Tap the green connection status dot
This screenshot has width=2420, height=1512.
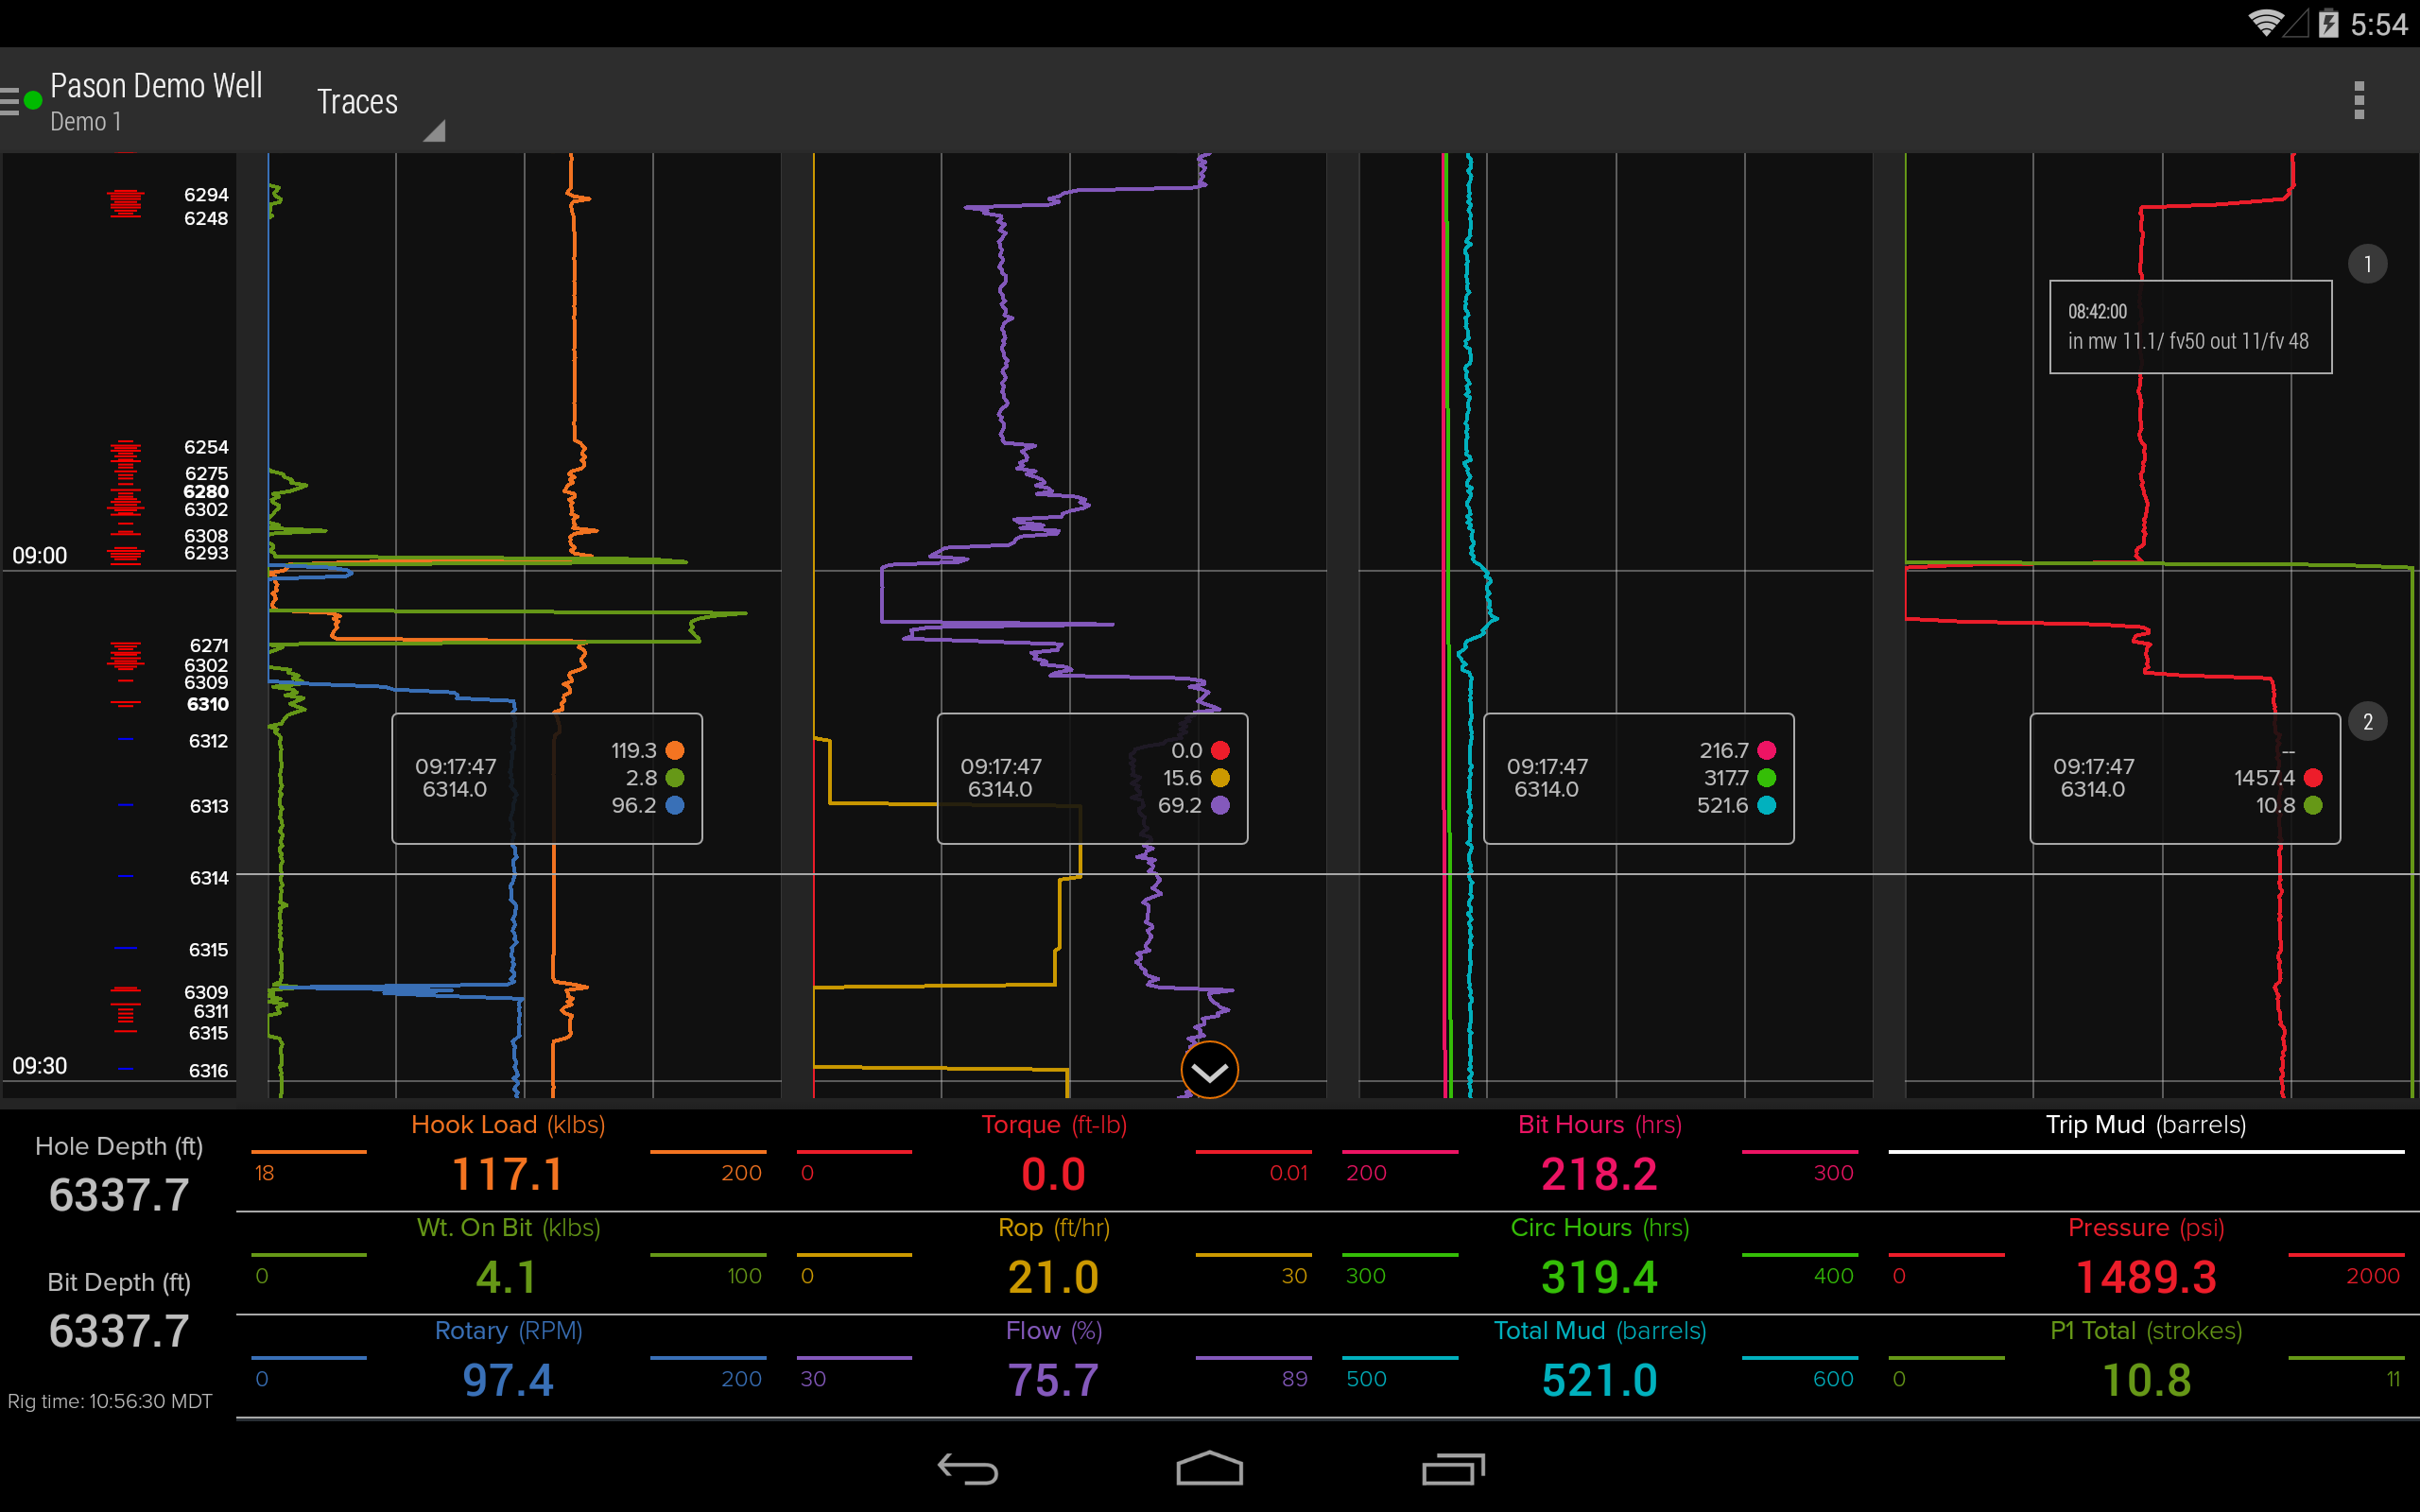[x=33, y=100]
